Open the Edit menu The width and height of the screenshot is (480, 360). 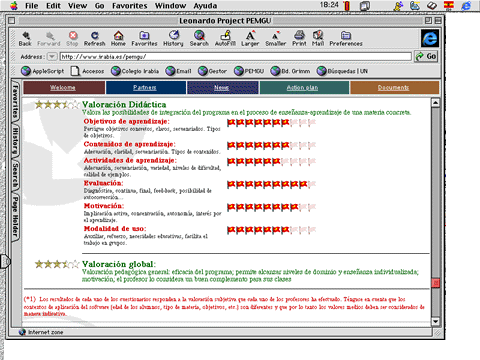(53, 6)
